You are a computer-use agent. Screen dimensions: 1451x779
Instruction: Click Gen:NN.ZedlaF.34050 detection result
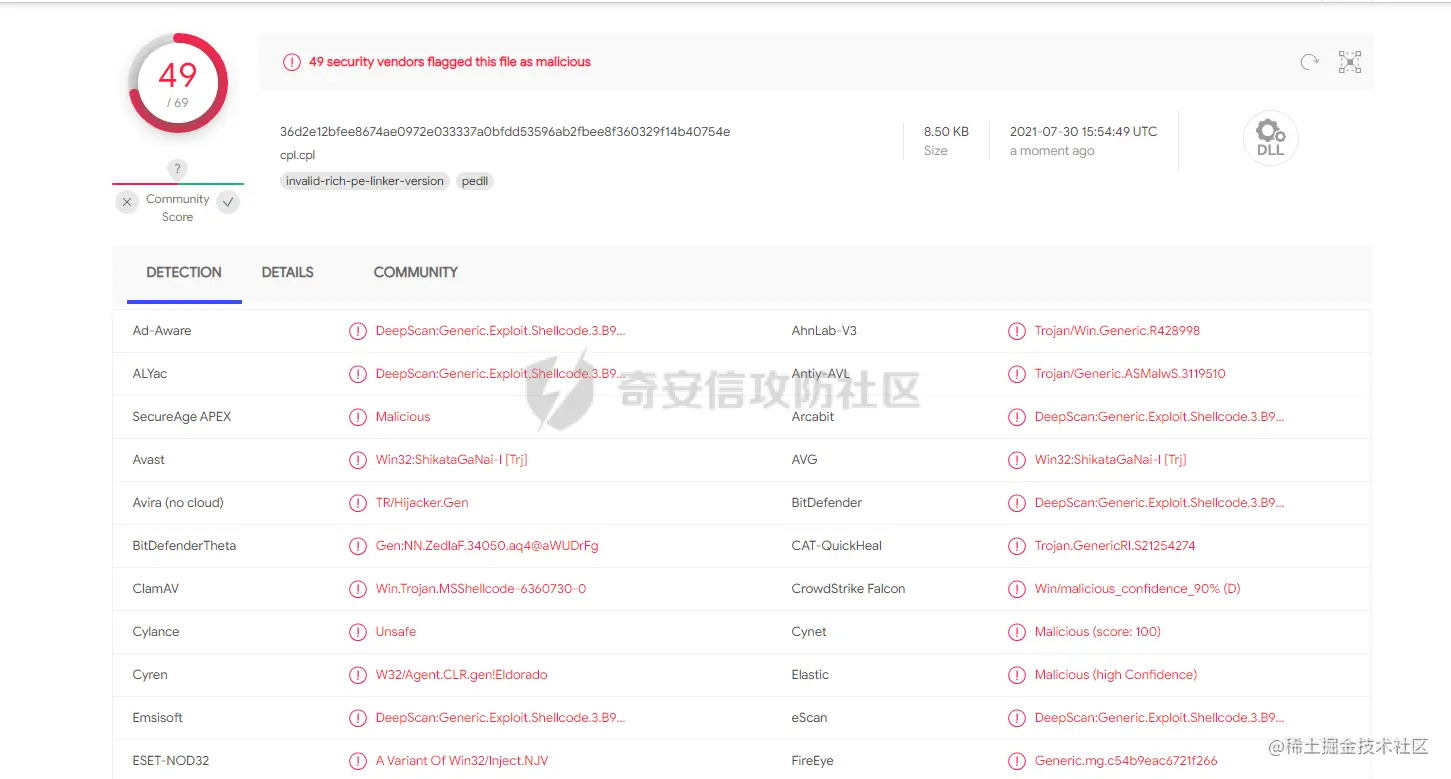pos(487,546)
